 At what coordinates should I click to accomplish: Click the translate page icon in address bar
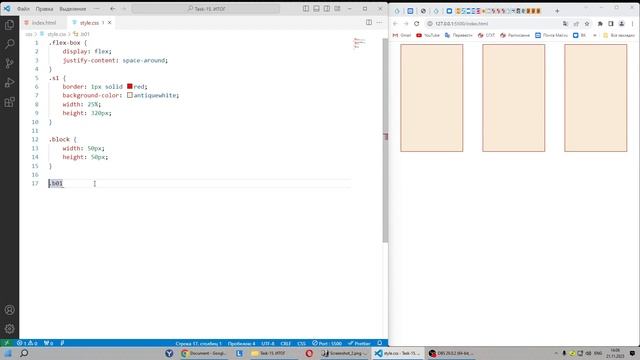[x=565, y=24]
